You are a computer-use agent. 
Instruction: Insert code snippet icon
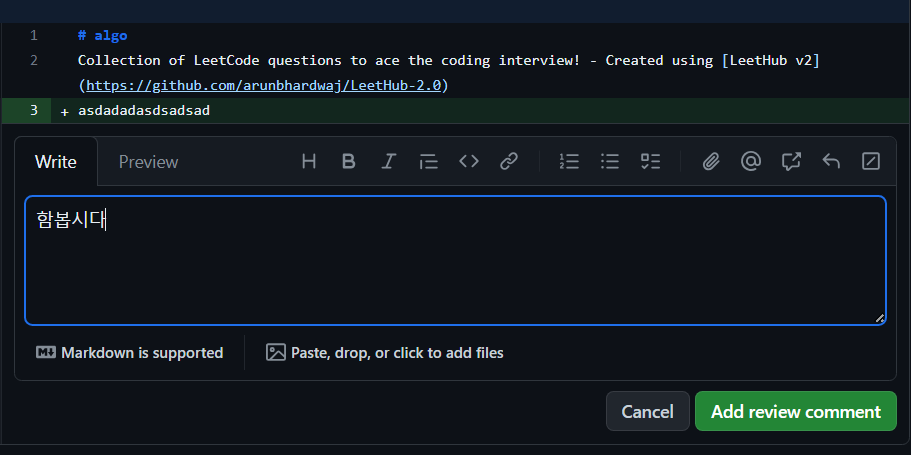point(469,161)
